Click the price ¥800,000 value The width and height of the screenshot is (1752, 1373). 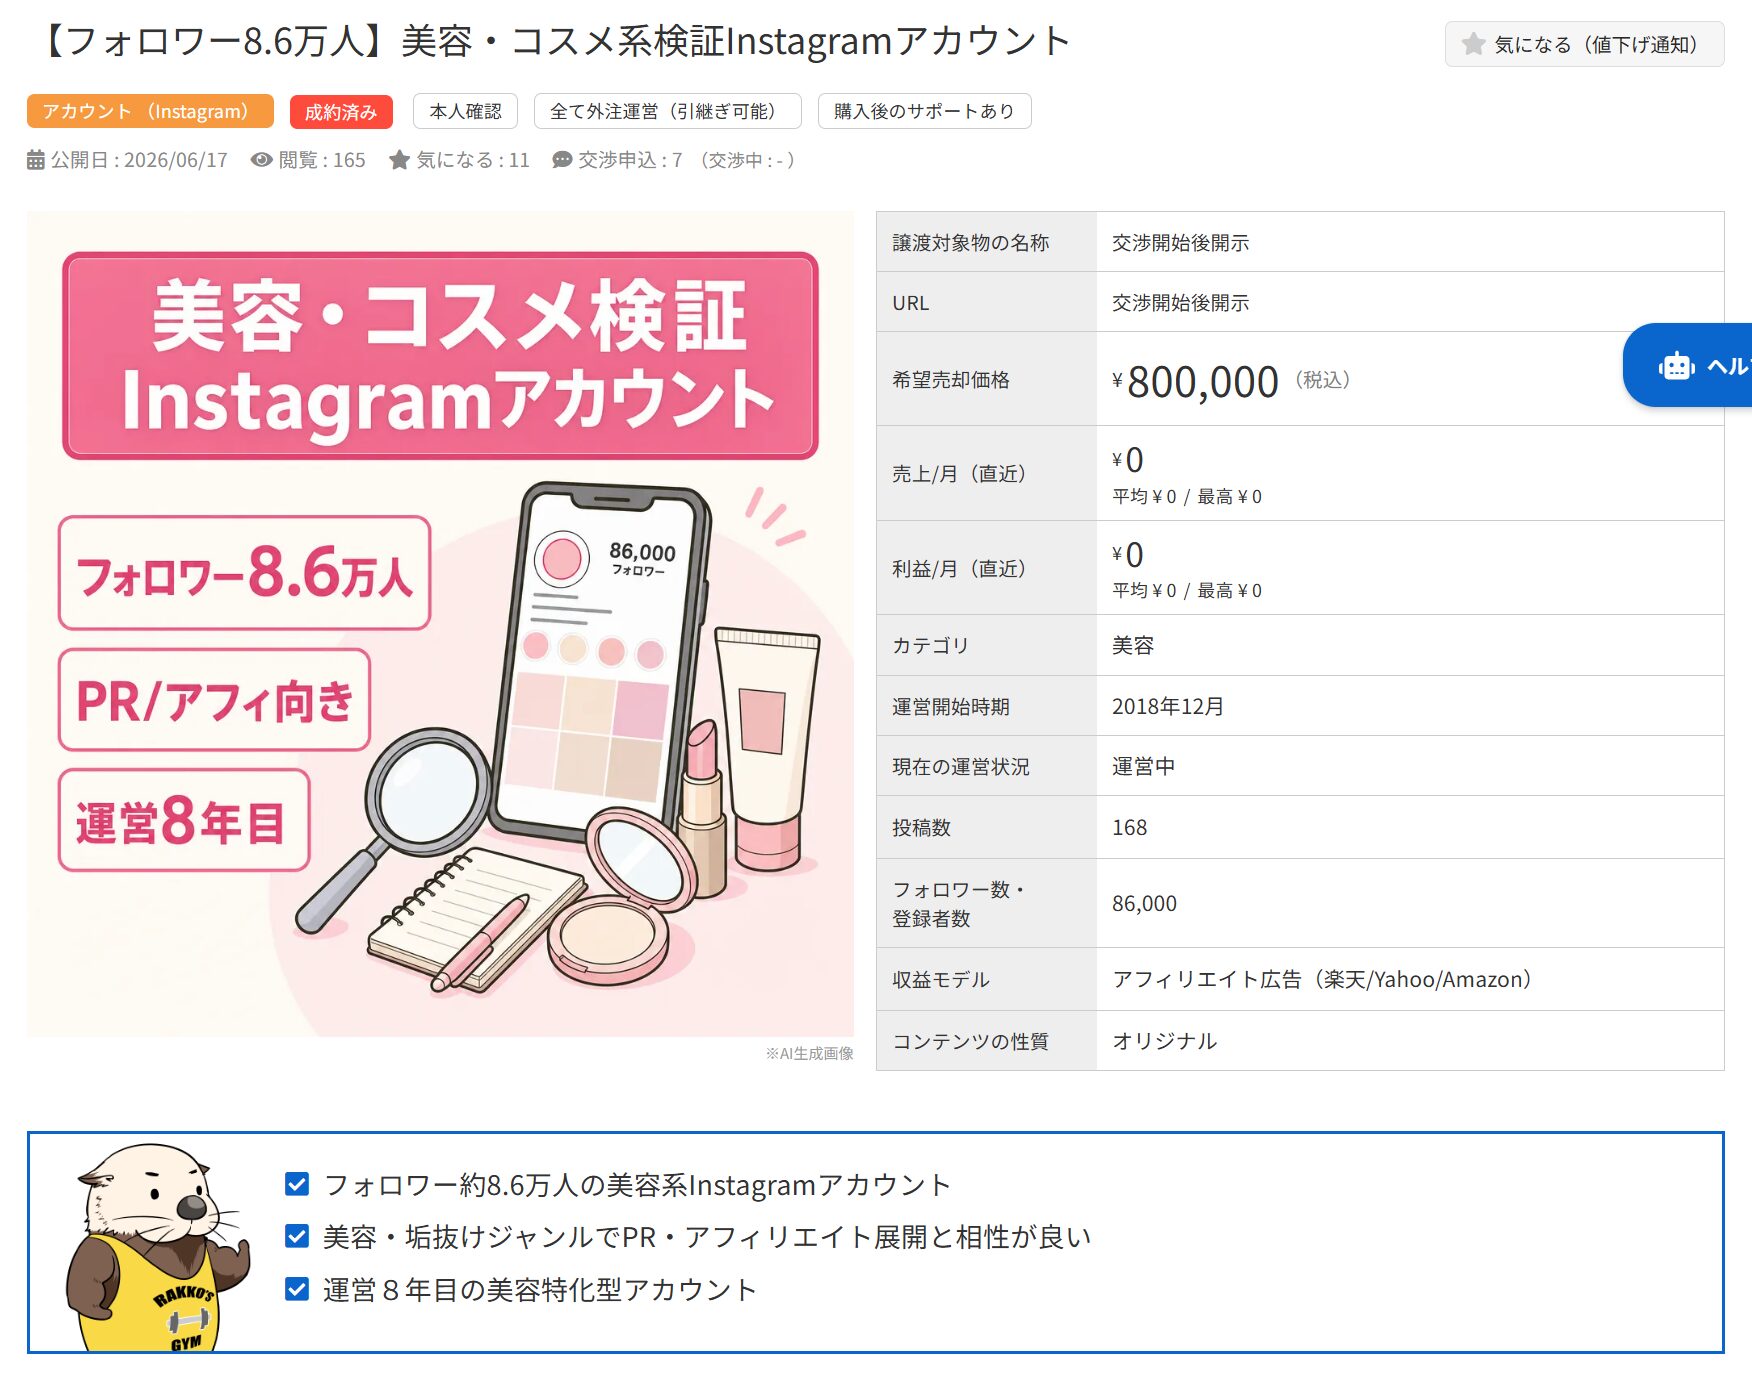[x=1195, y=382]
